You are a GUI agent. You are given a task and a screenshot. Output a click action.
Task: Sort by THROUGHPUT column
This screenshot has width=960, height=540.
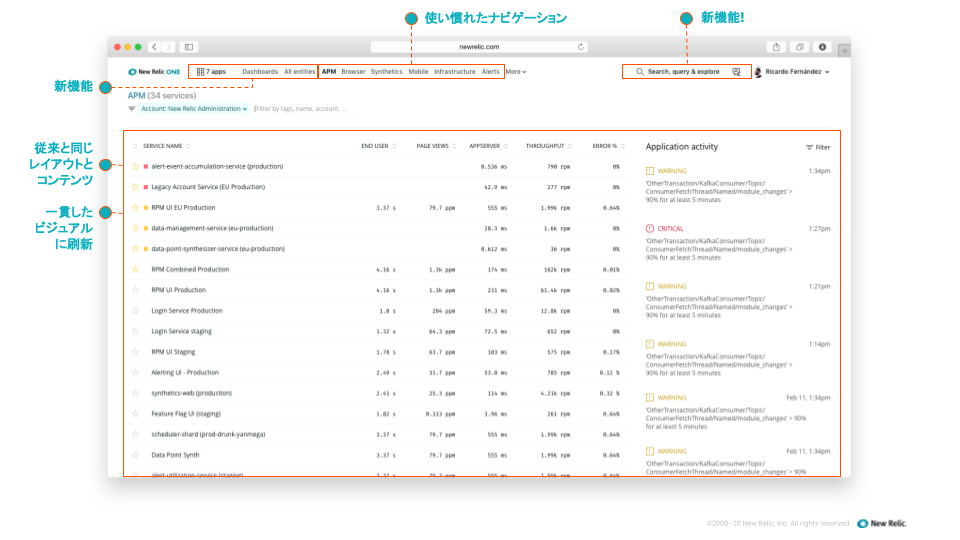point(548,146)
